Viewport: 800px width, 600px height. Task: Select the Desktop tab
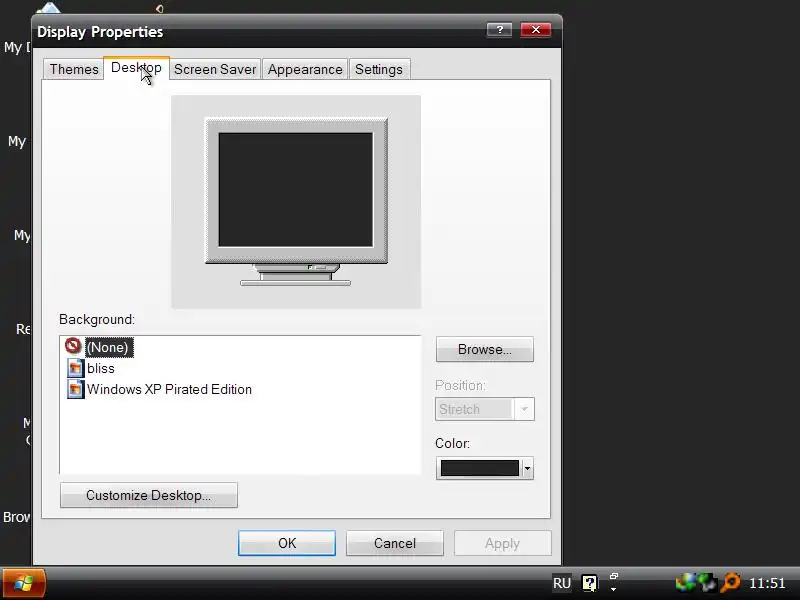pyautogui.click(x=136, y=68)
